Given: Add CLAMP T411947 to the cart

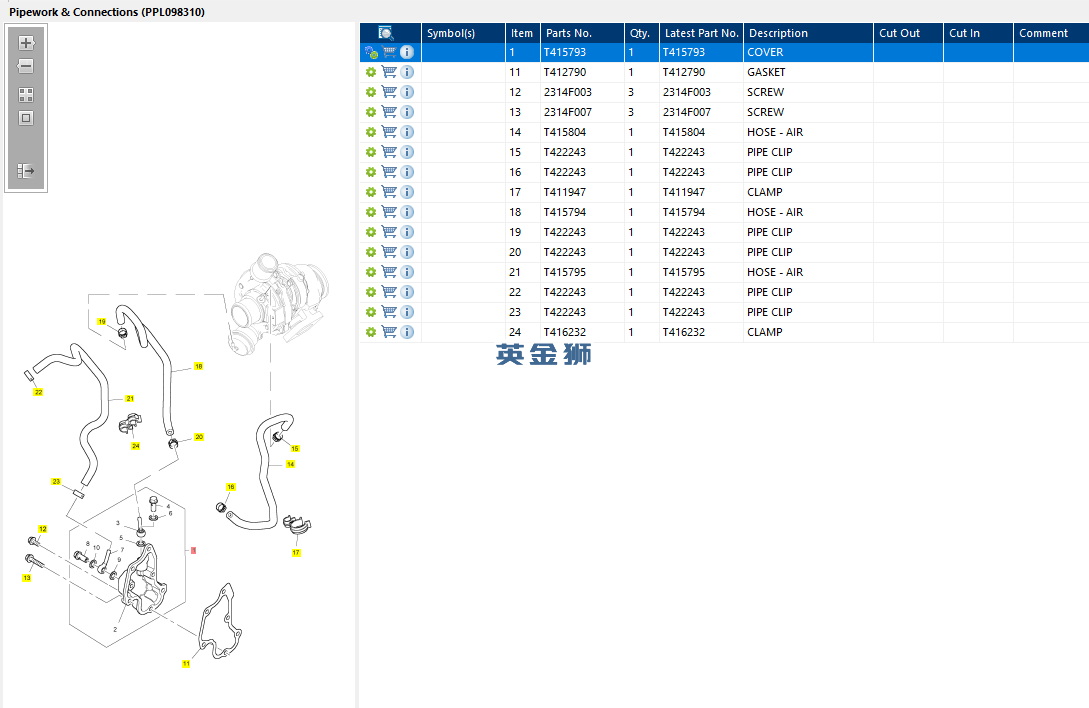Looking at the screenshot, I should (x=390, y=192).
